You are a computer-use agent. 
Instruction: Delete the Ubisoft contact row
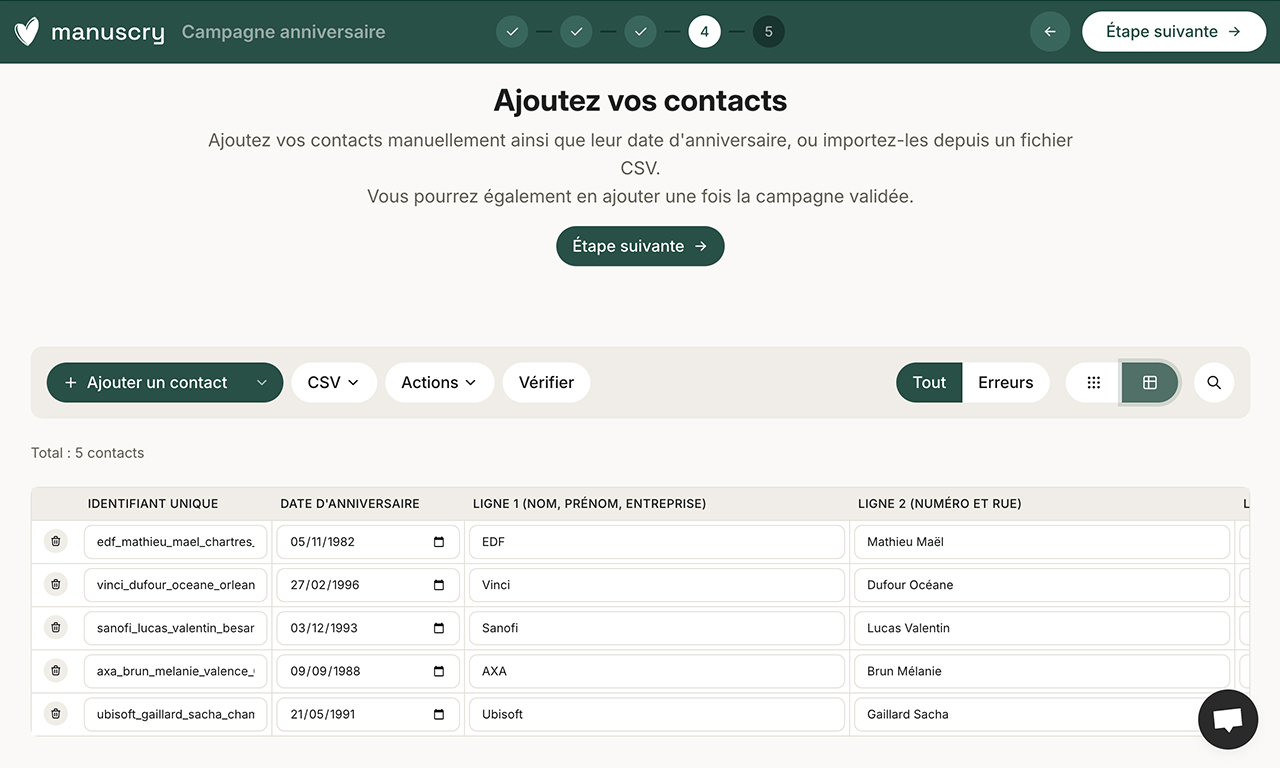(x=55, y=714)
